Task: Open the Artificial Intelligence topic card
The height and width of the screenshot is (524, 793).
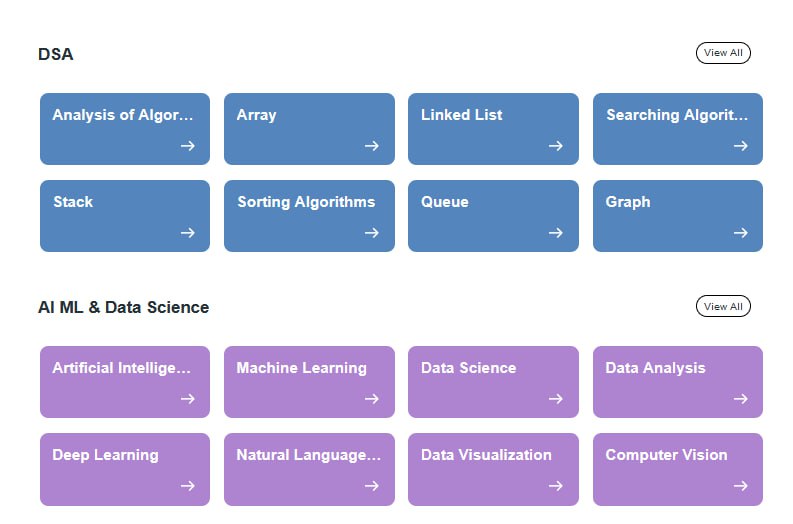Action: tap(121, 368)
